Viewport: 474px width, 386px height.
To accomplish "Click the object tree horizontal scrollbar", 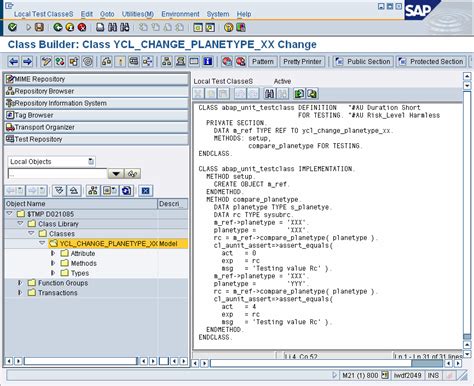I will 80,361.
